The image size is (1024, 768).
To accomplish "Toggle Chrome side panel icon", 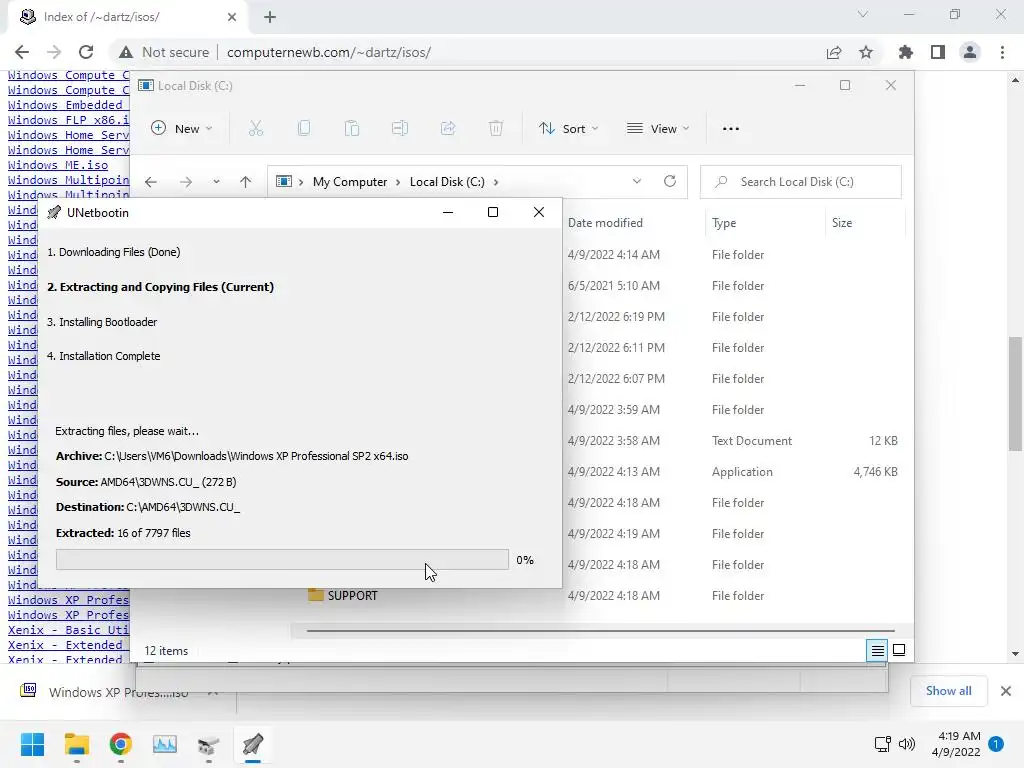I will (x=938, y=52).
